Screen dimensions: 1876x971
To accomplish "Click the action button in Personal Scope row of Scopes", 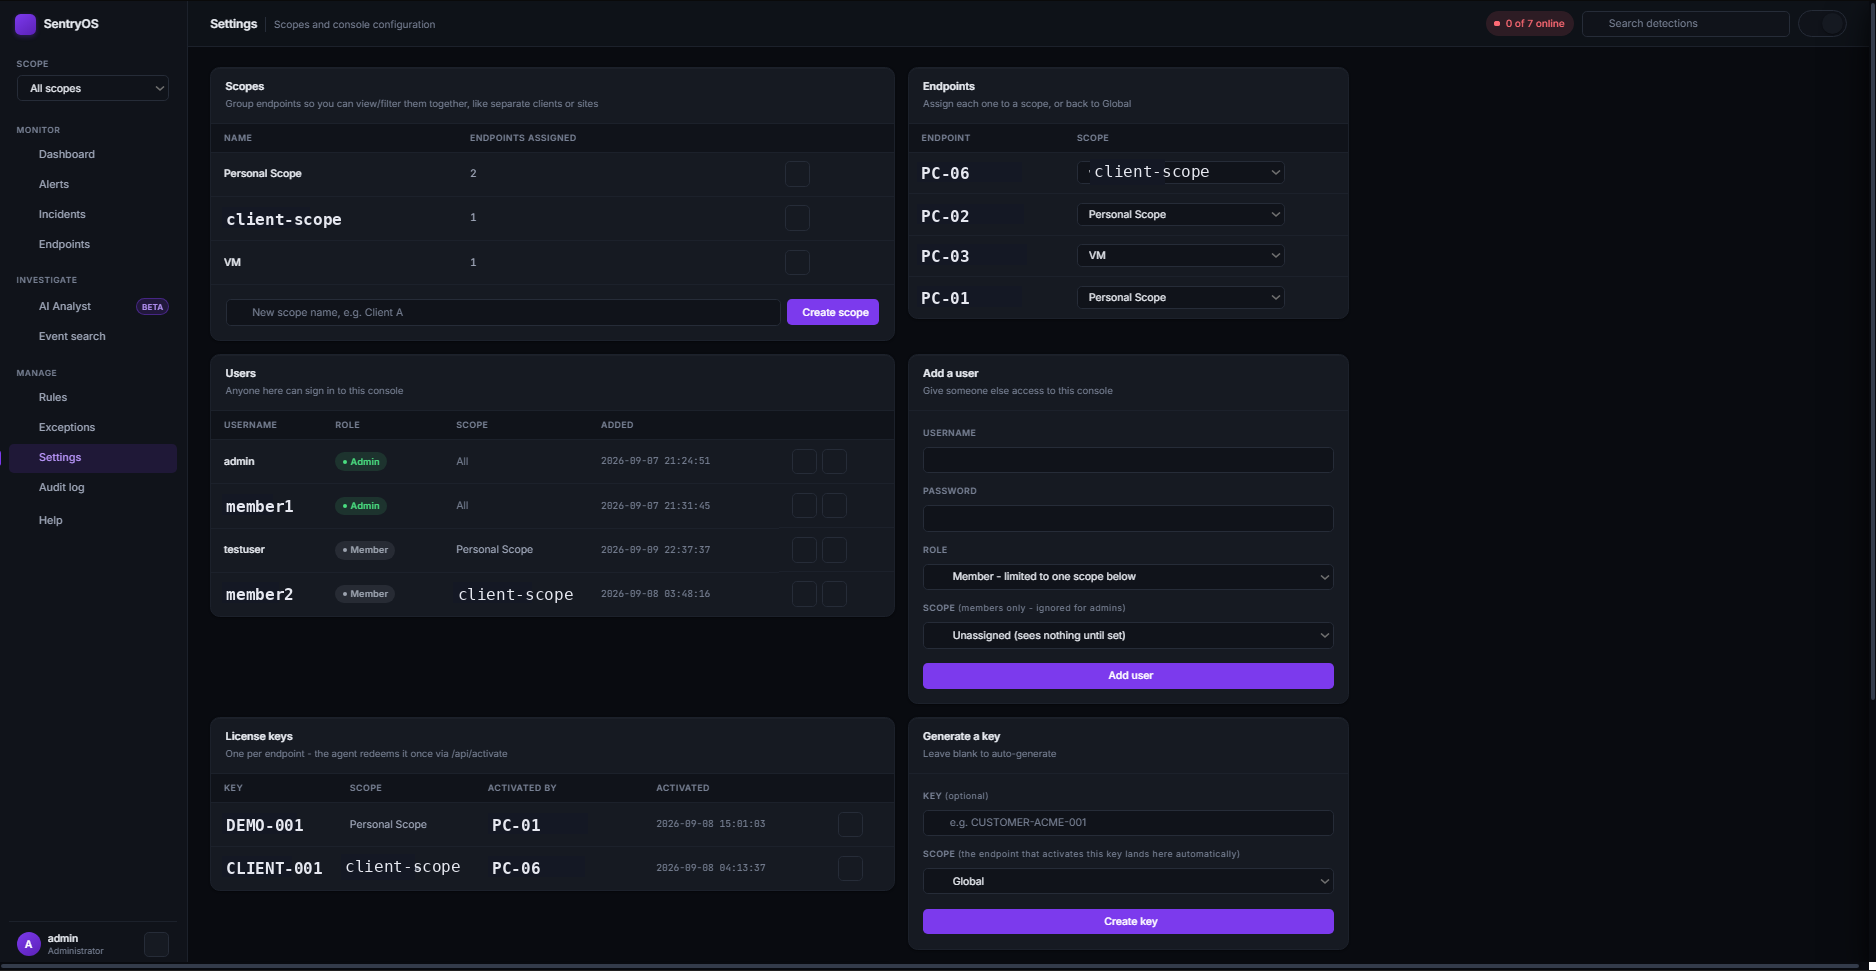I will tap(797, 174).
